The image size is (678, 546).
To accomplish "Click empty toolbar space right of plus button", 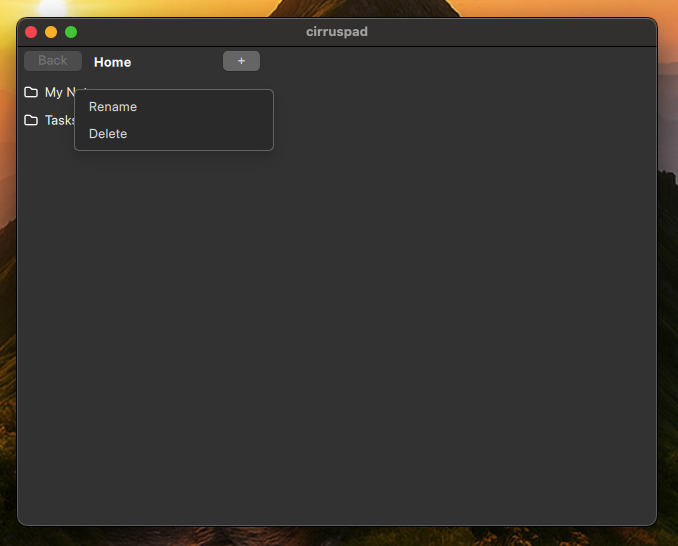I will point(450,61).
